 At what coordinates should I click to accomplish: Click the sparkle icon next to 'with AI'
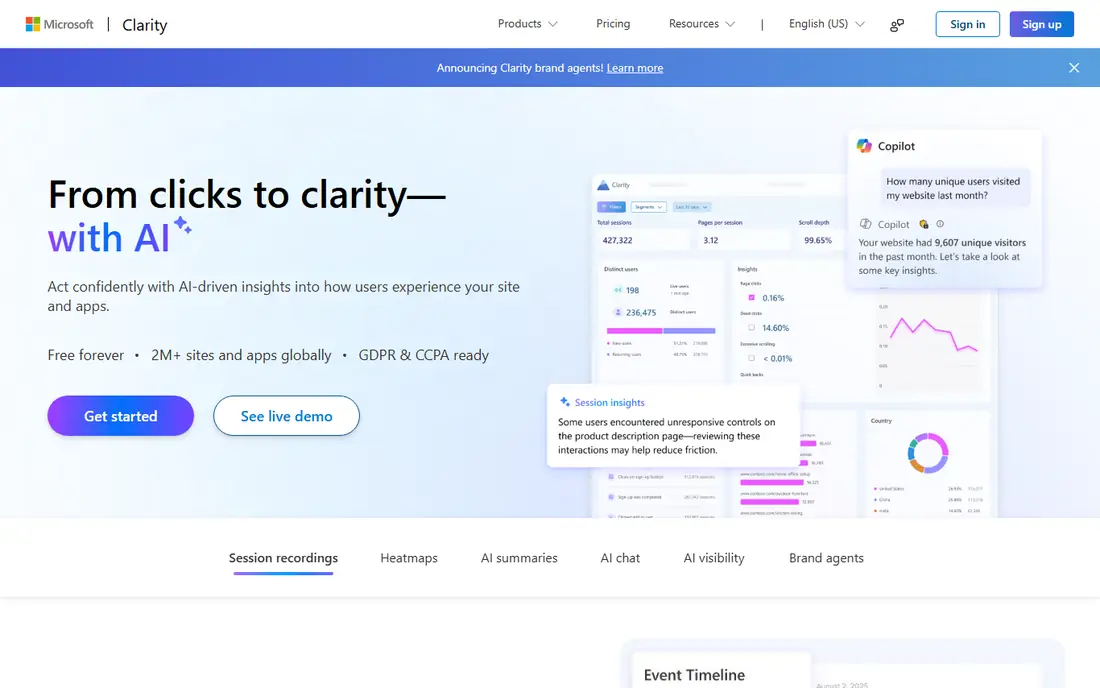[x=182, y=225]
